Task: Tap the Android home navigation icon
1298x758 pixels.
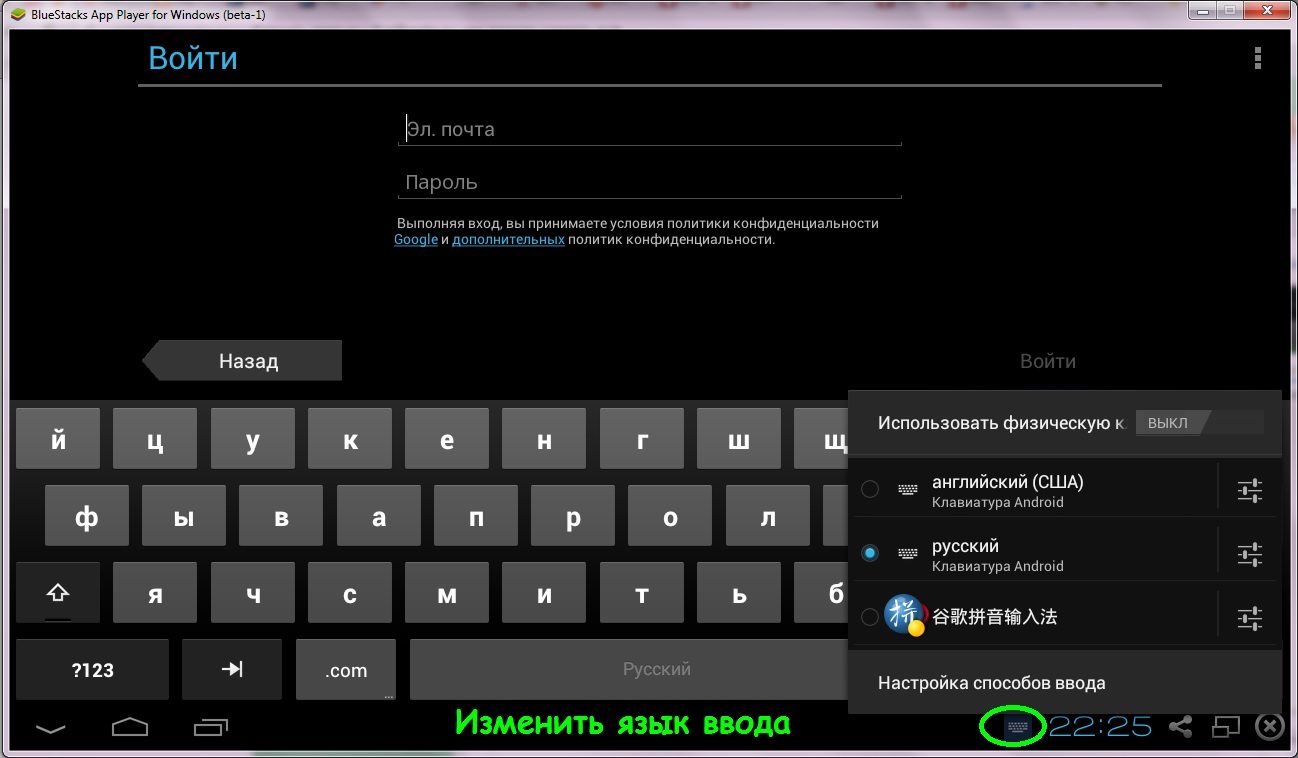Action: tap(130, 727)
